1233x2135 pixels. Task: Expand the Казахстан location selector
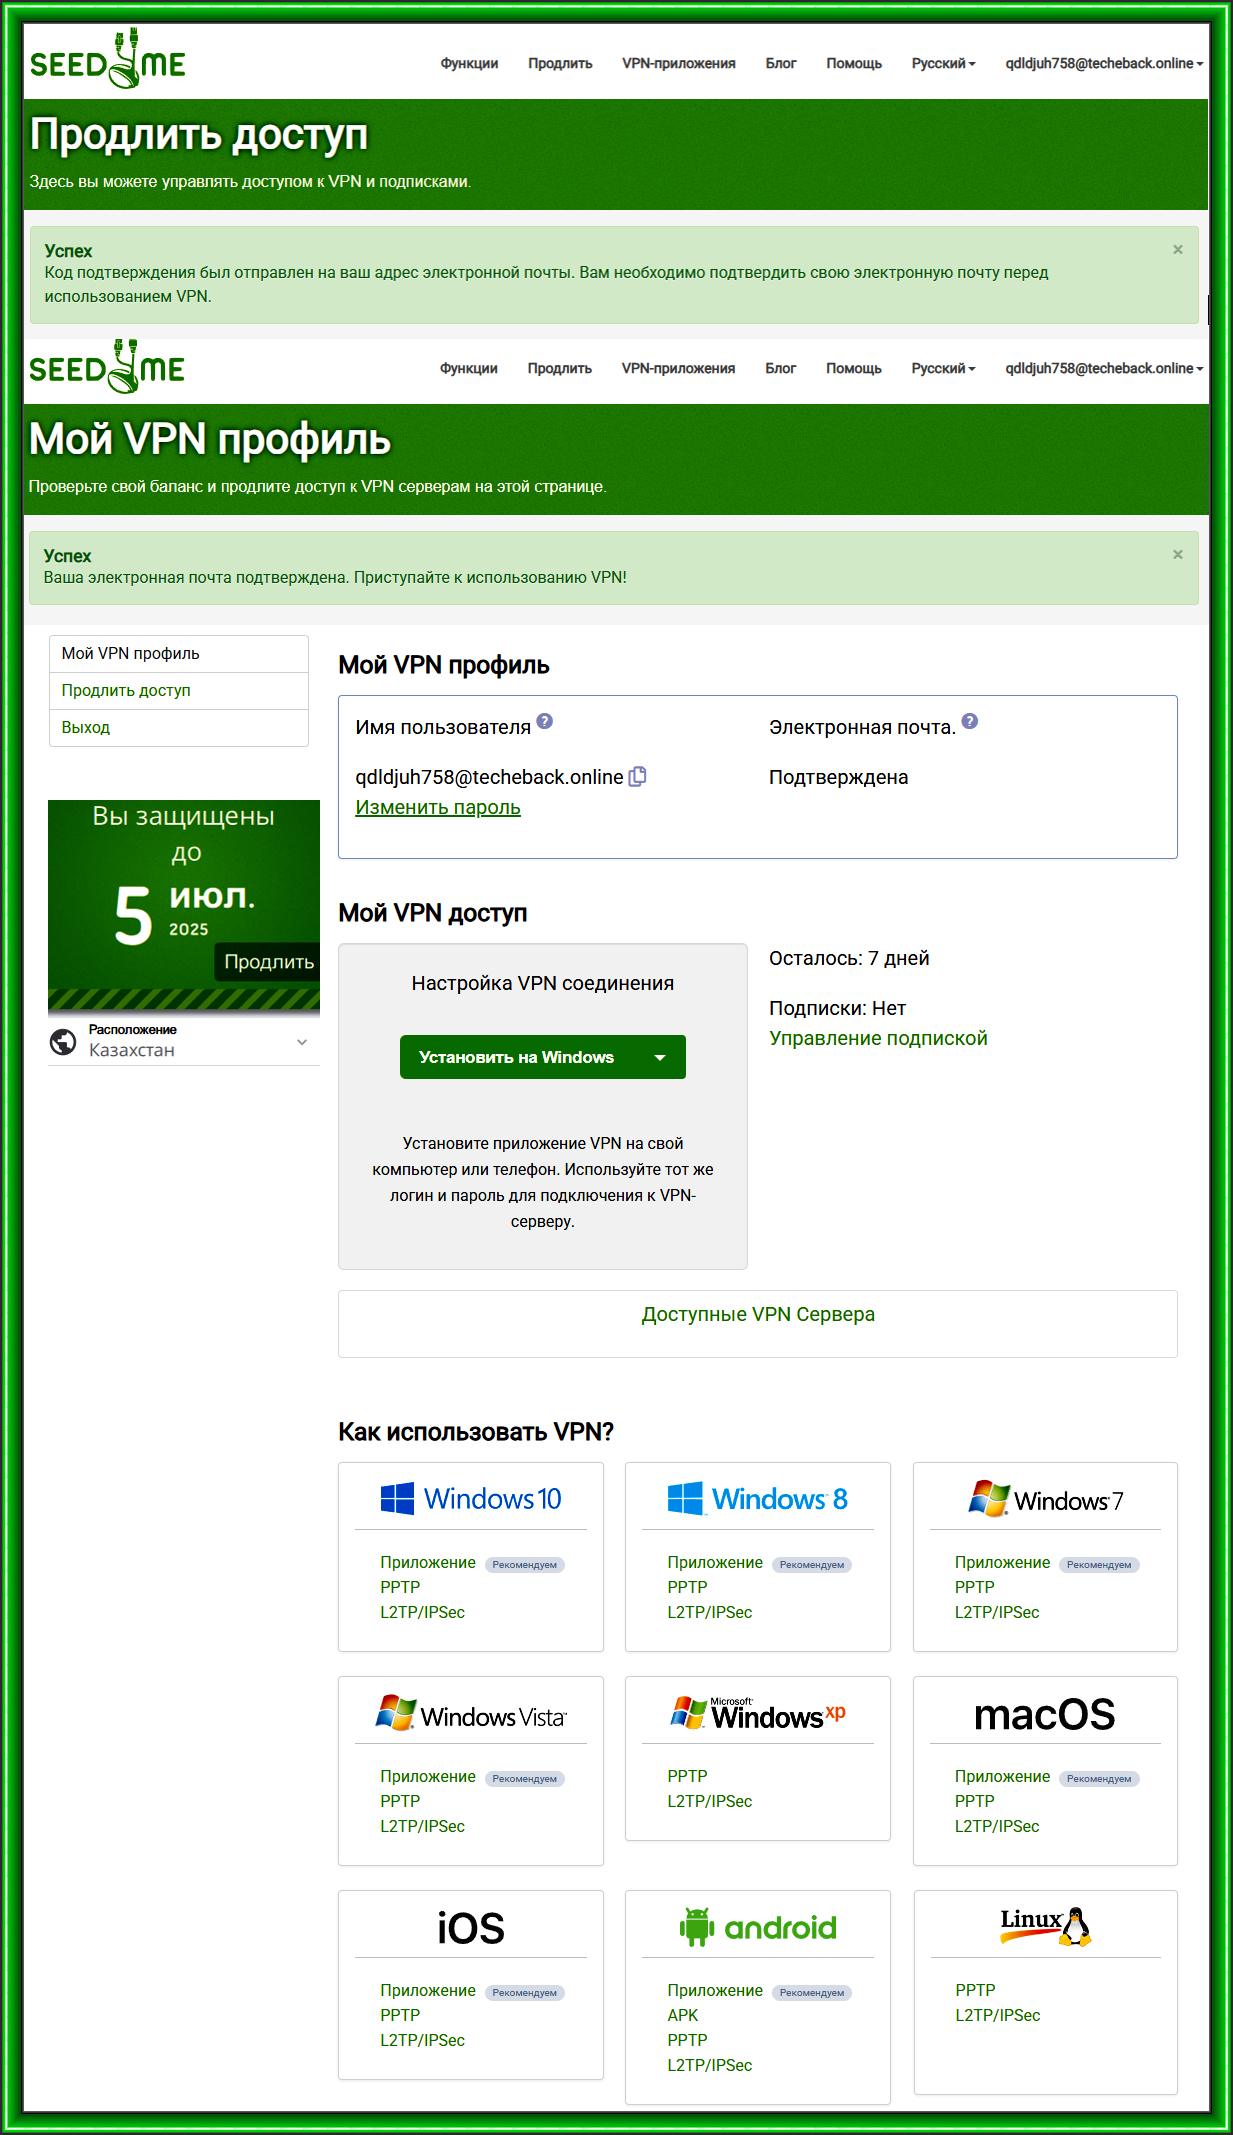click(184, 1041)
